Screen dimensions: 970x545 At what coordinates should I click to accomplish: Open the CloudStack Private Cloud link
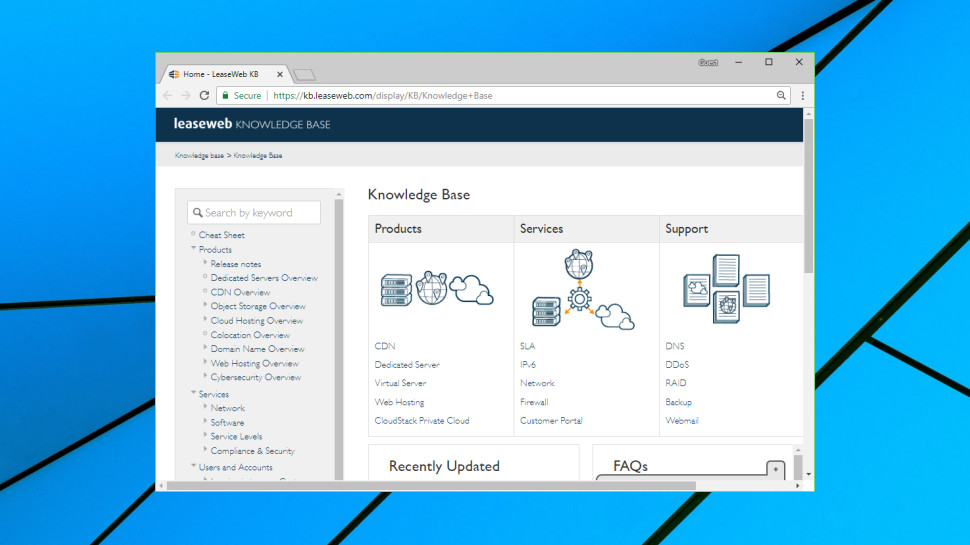(422, 421)
